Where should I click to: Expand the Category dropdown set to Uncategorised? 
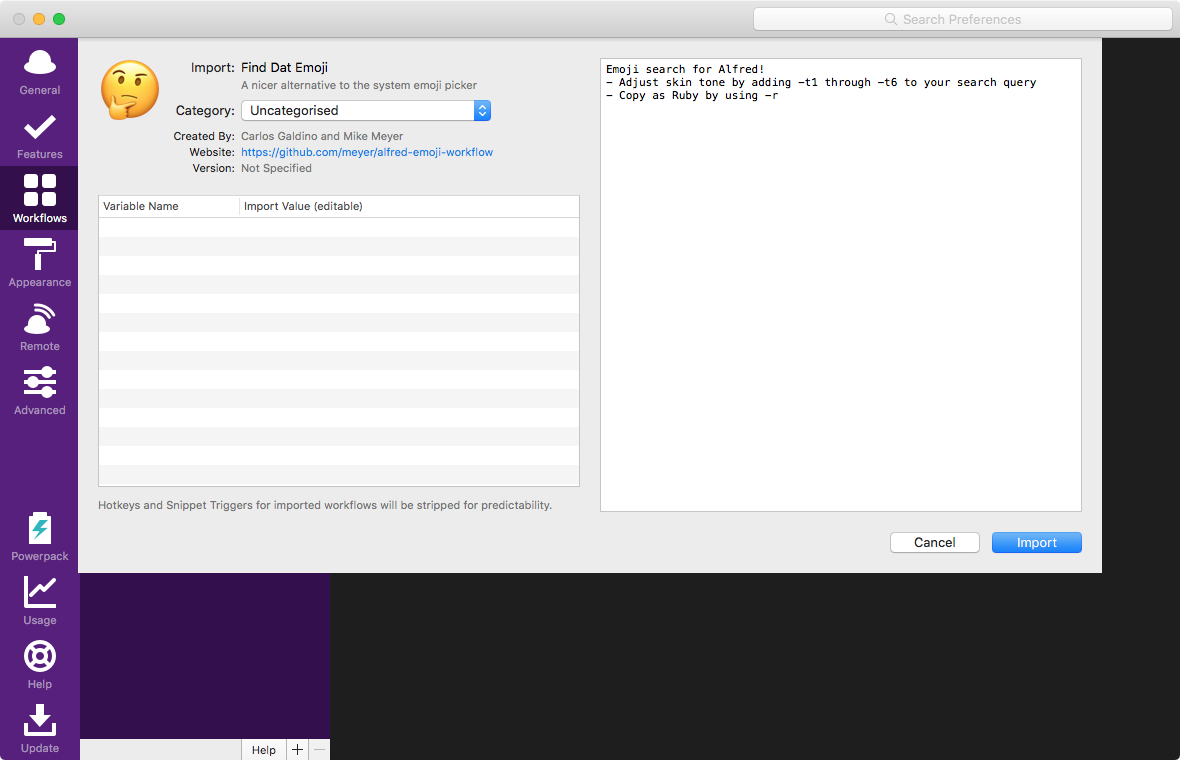point(366,111)
